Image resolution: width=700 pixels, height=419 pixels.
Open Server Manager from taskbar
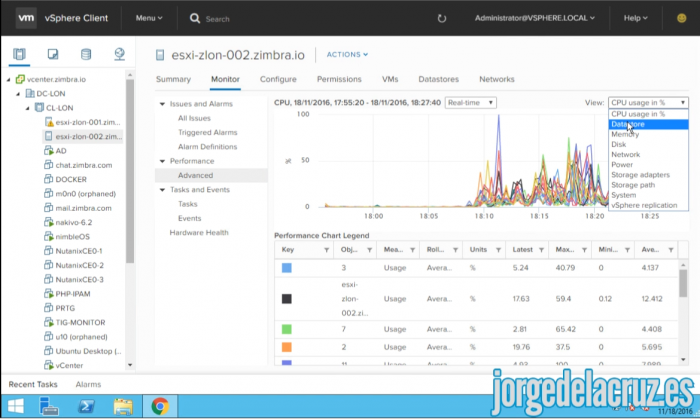pyautogui.click(x=49, y=406)
